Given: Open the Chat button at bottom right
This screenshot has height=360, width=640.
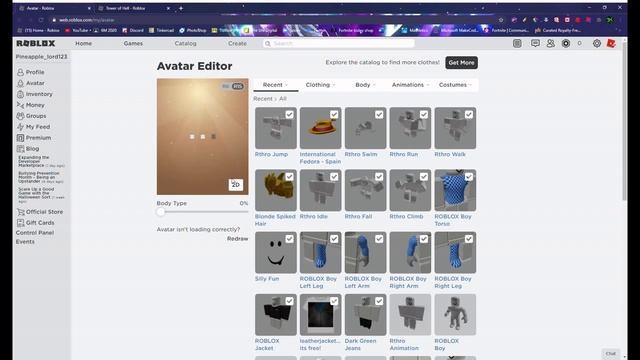Looking at the screenshot, I should click(x=611, y=353).
